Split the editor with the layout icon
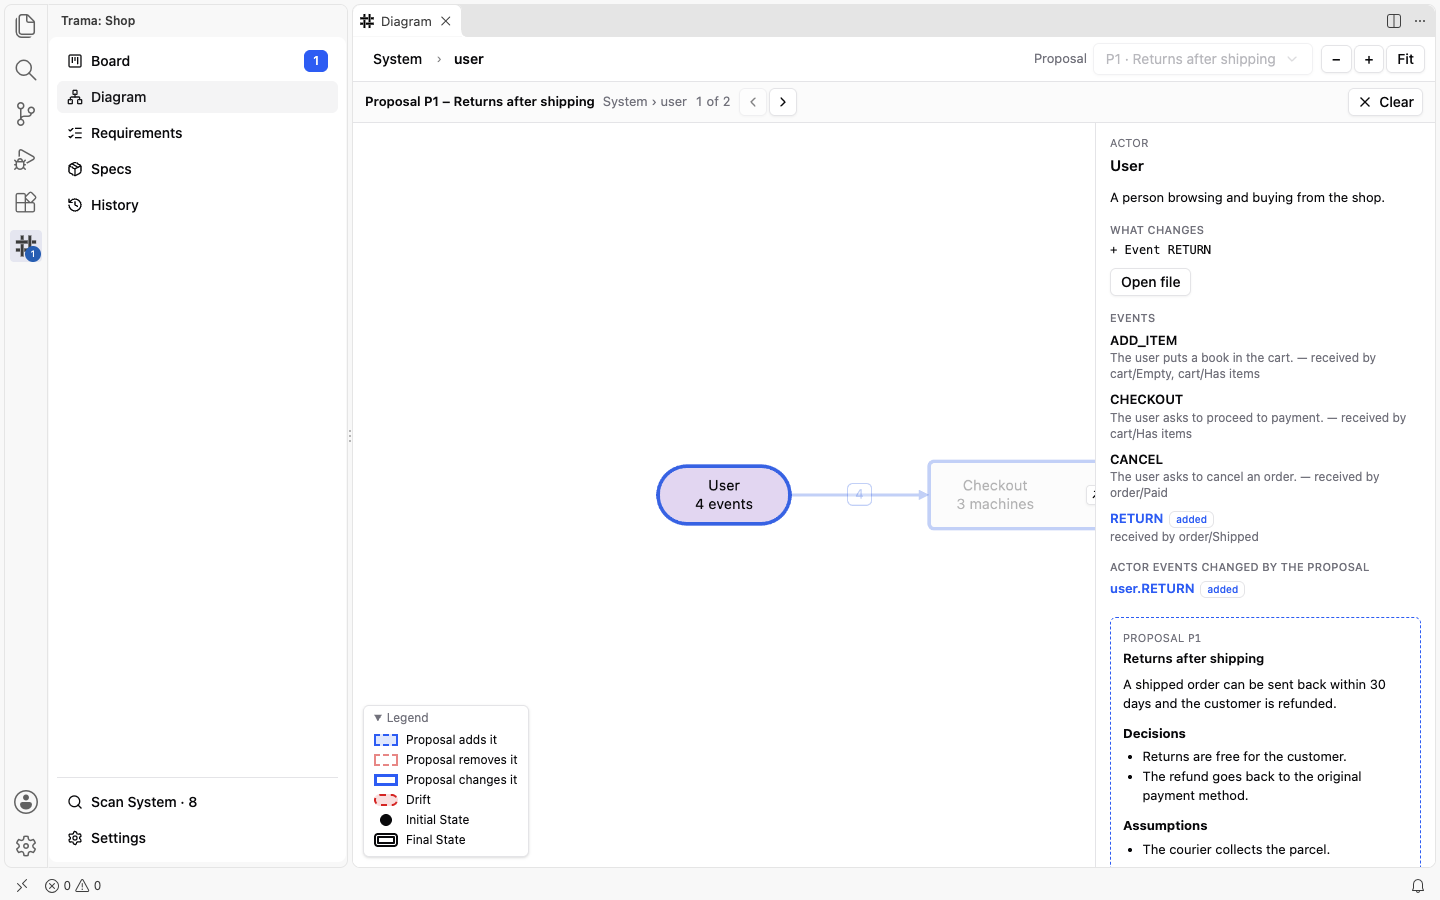This screenshot has width=1440, height=900. coord(1394,21)
